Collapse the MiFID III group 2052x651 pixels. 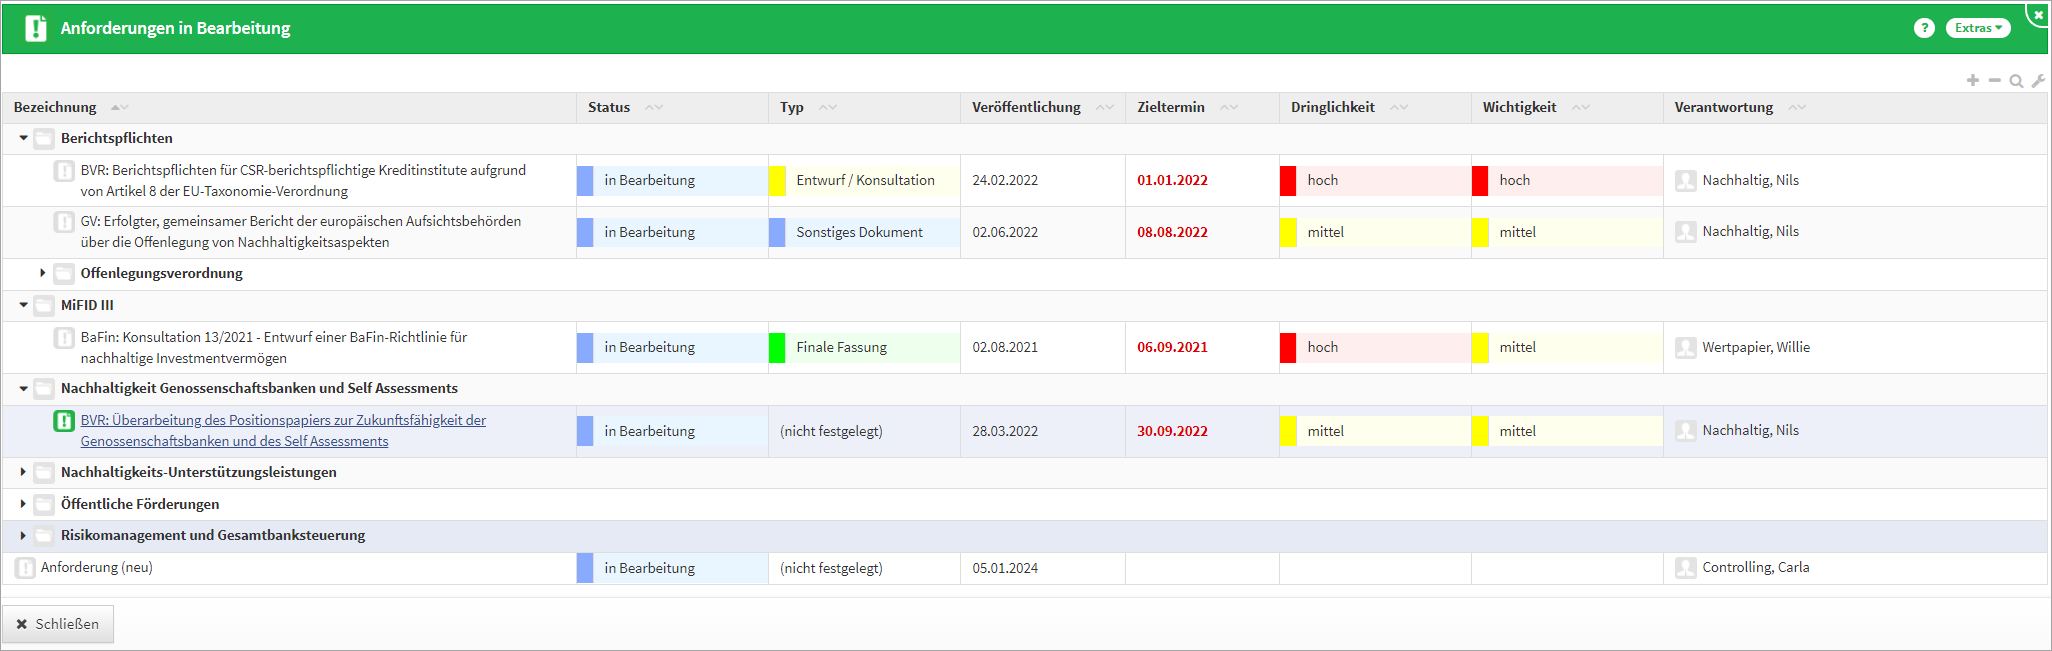pyautogui.click(x=24, y=305)
